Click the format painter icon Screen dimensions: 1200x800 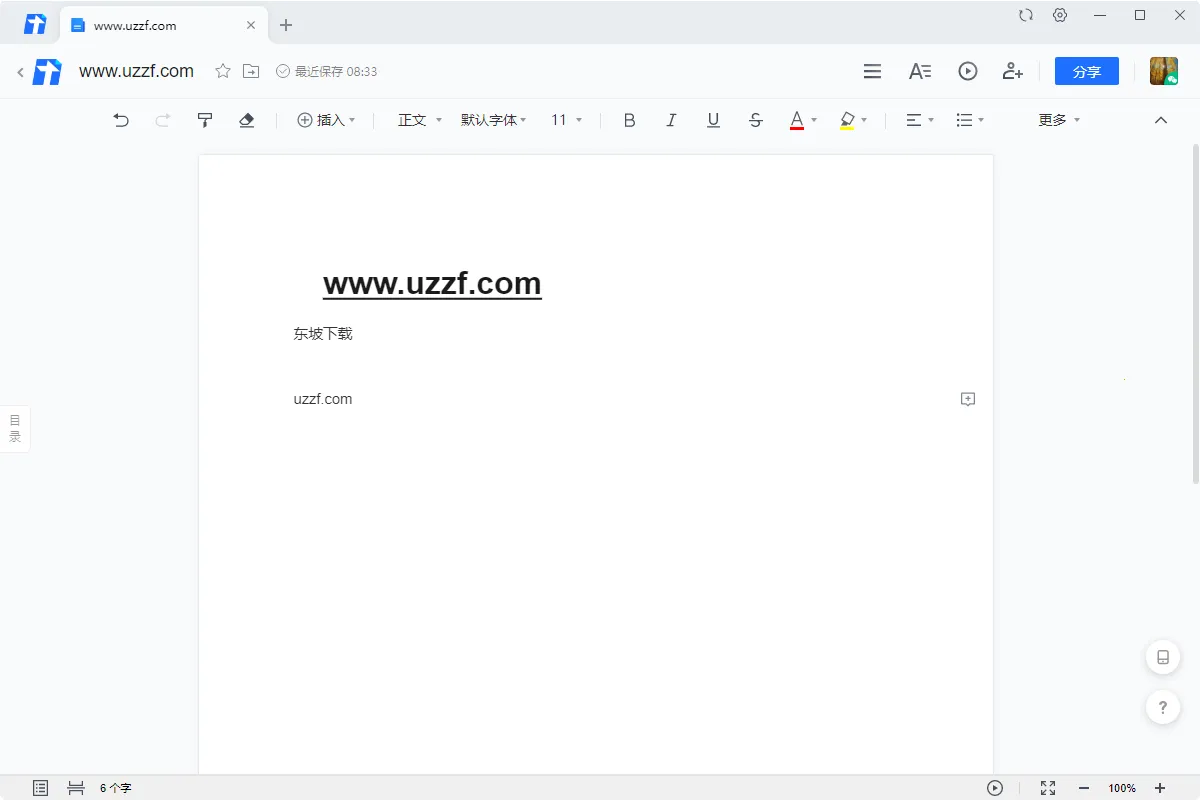205,120
